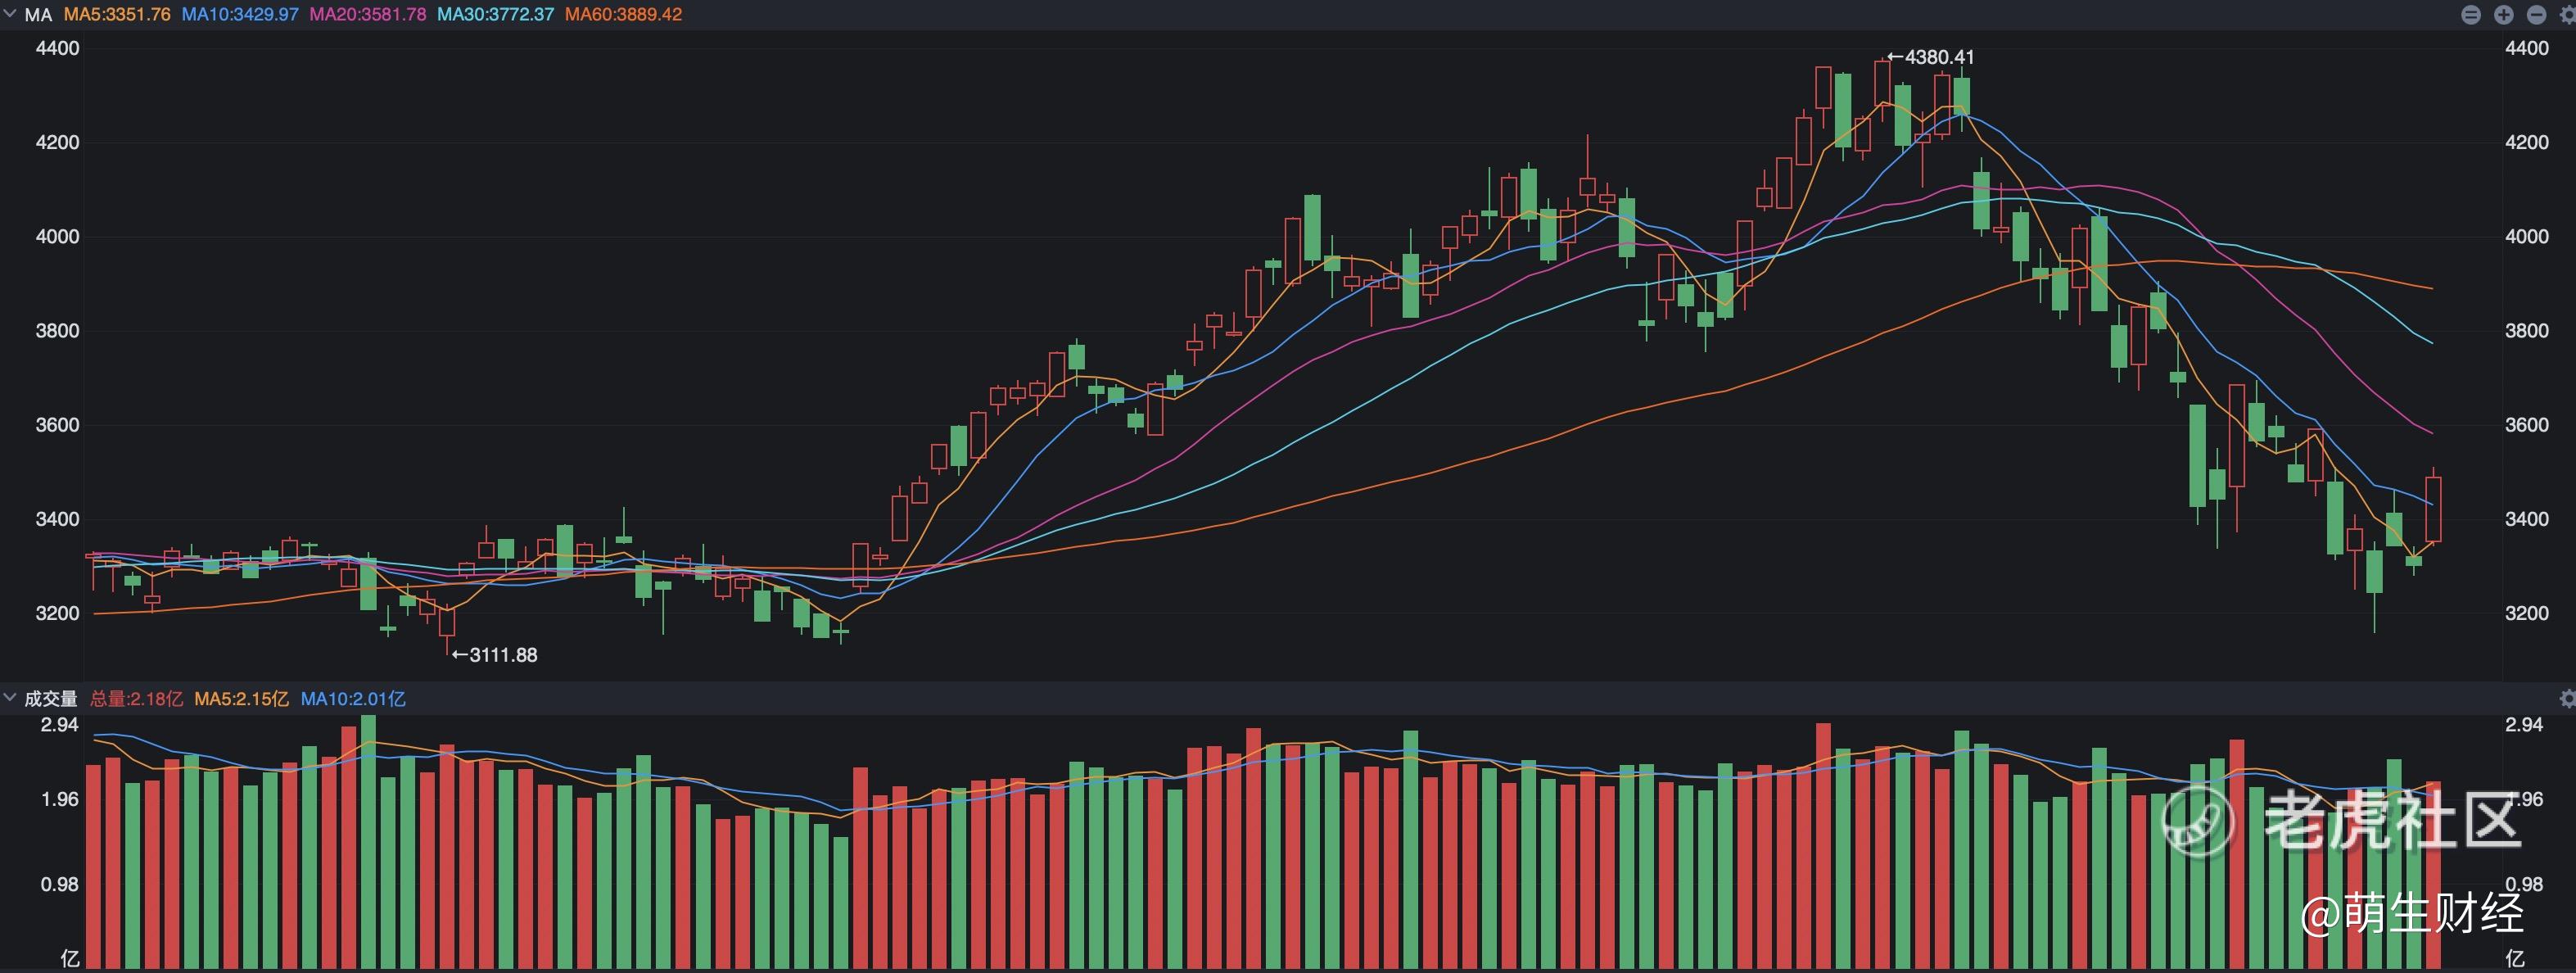The width and height of the screenshot is (2576, 973).
Task: Click the 3111.88 low price annotation
Action: [x=494, y=655]
